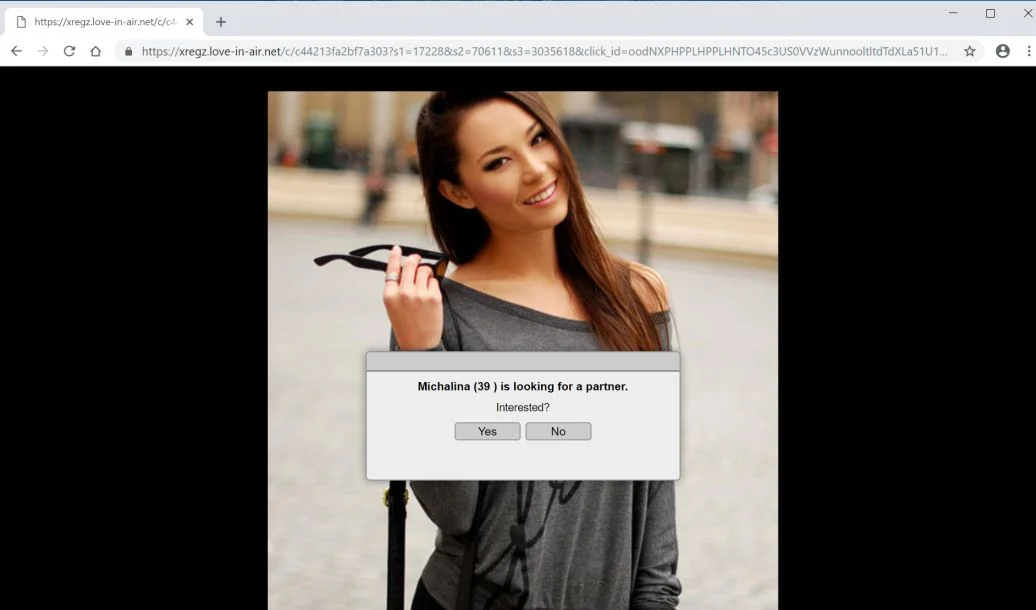
Task: Maximize the browser window
Action: (x=990, y=13)
